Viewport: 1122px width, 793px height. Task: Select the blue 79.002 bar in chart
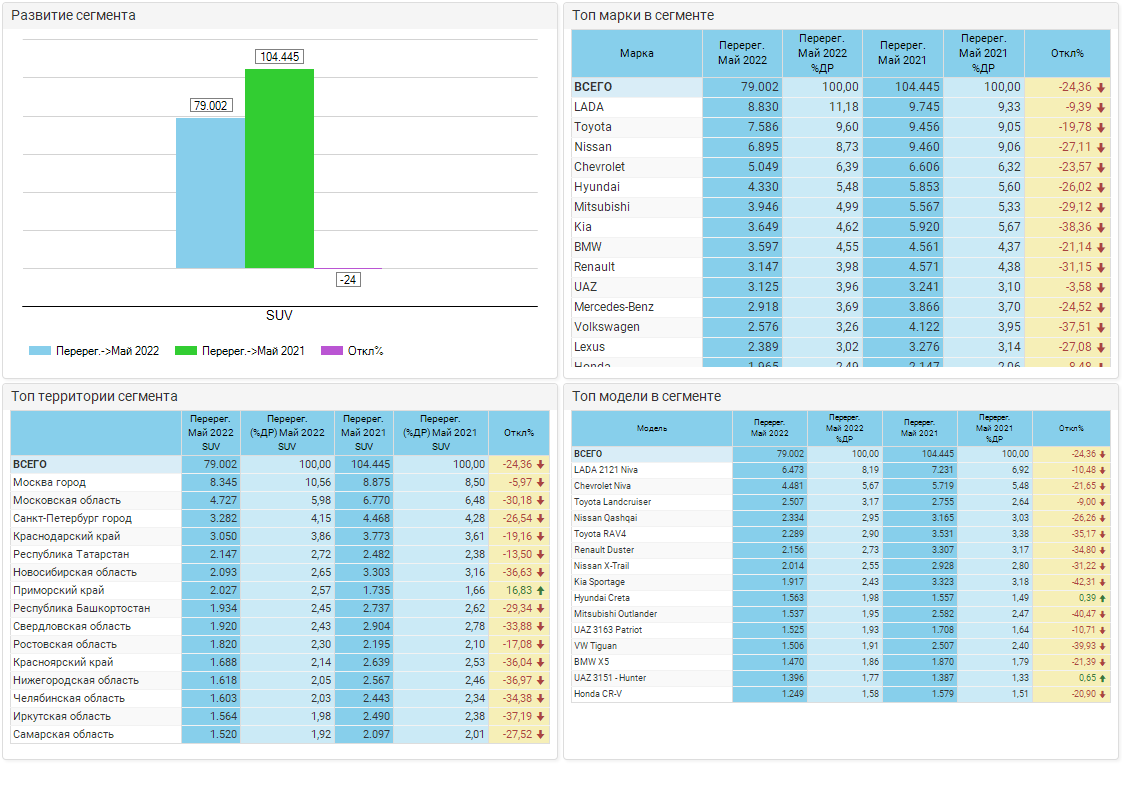point(210,193)
